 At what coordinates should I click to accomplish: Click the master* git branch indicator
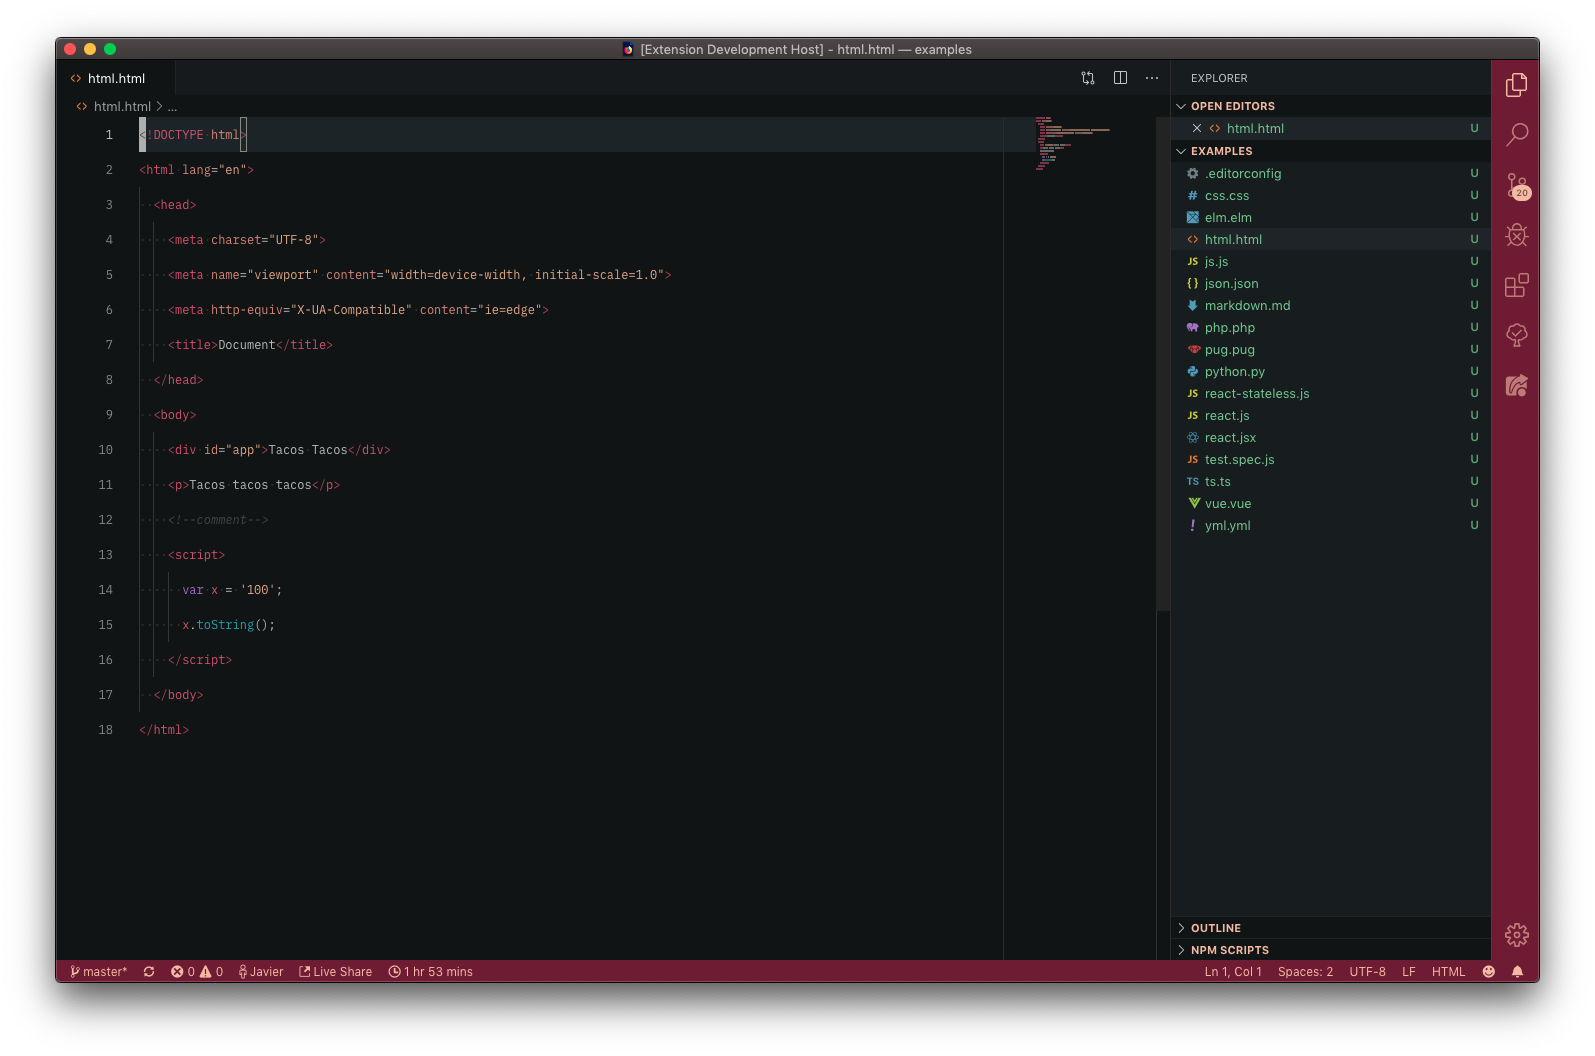click(x=98, y=972)
